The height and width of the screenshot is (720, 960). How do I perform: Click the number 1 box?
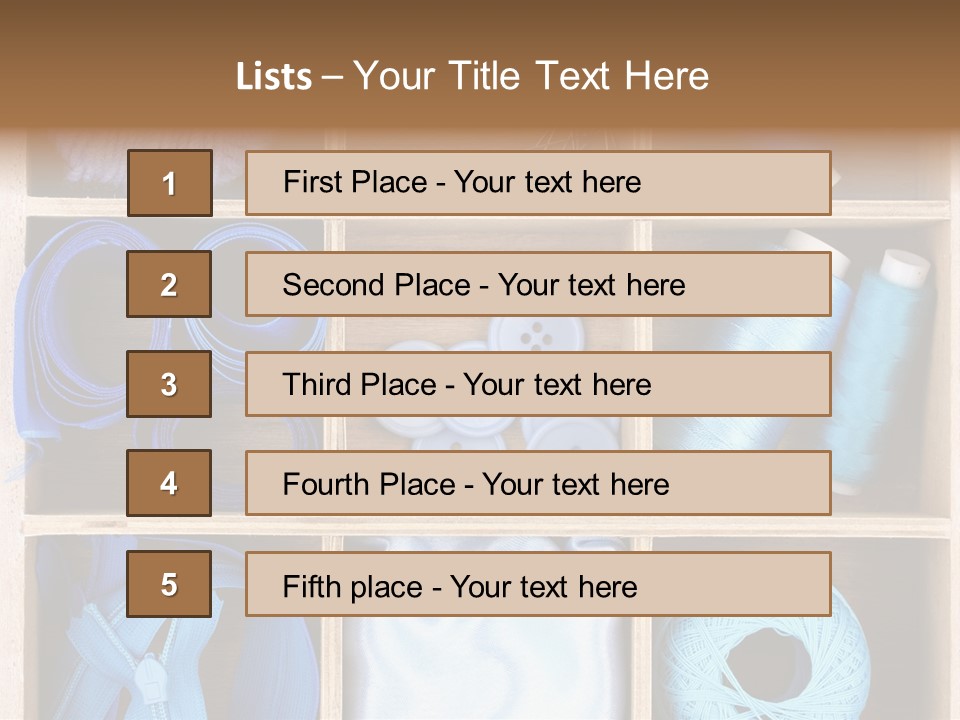pos(169,183)
